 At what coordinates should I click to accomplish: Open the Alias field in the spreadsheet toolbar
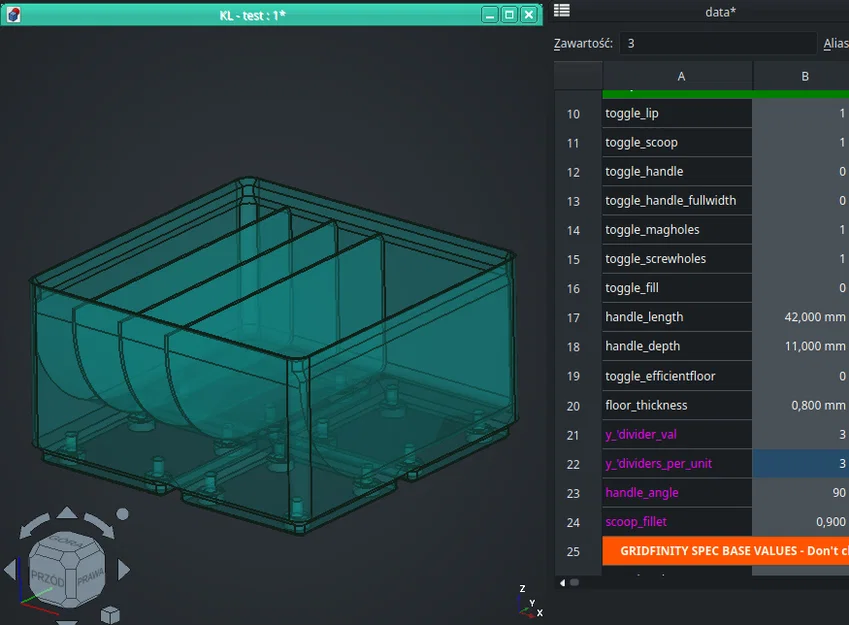coord(838,43)
